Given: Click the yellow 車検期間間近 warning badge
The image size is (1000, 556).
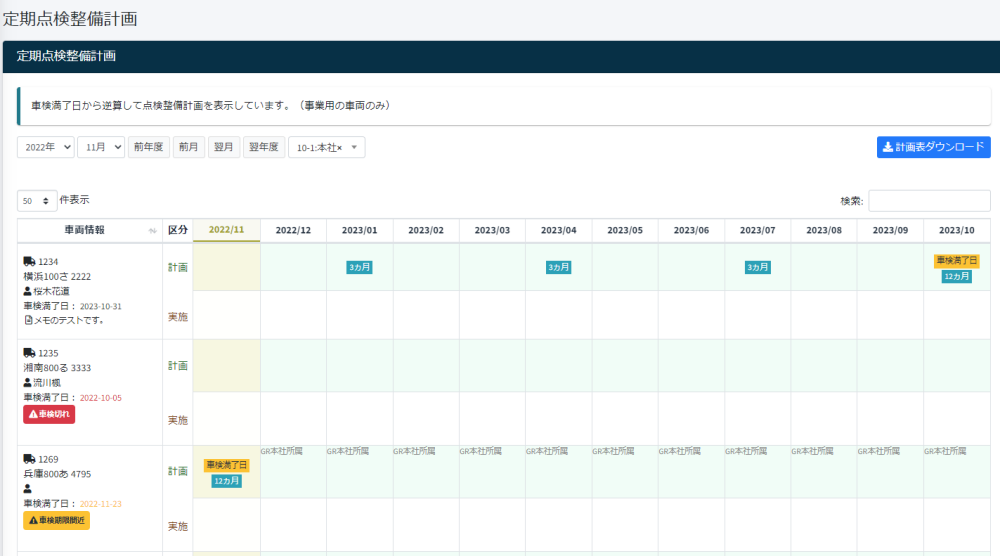Looking at the screenshot, I should coord(56,520).
